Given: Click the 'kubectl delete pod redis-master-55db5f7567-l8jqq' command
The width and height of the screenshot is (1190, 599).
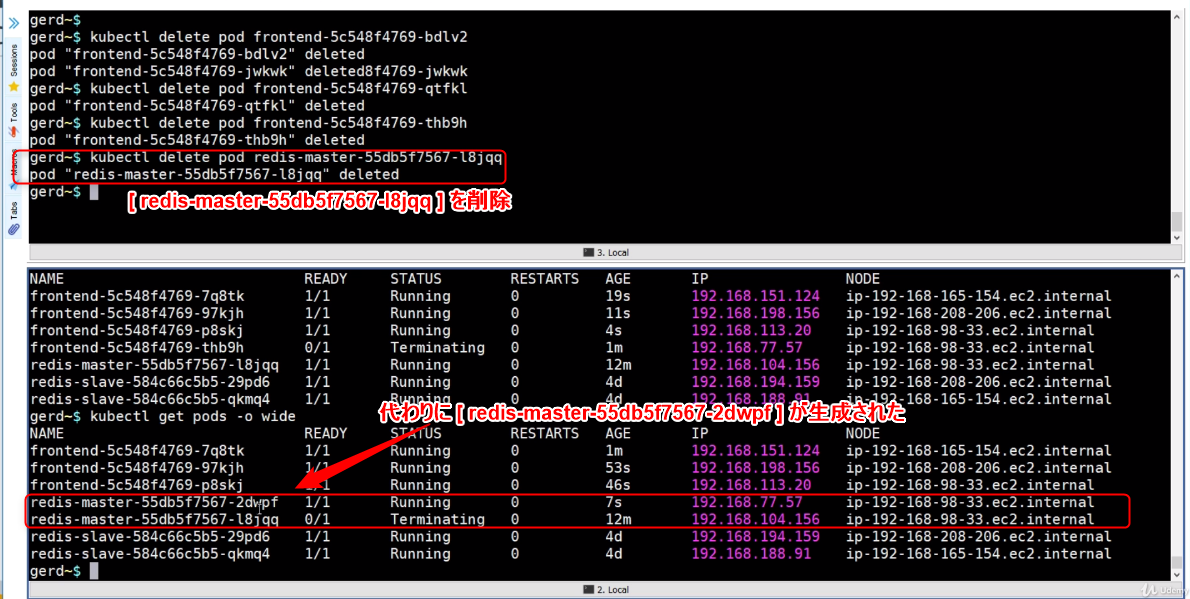Looking at the screenshot, I should [296, 158].
